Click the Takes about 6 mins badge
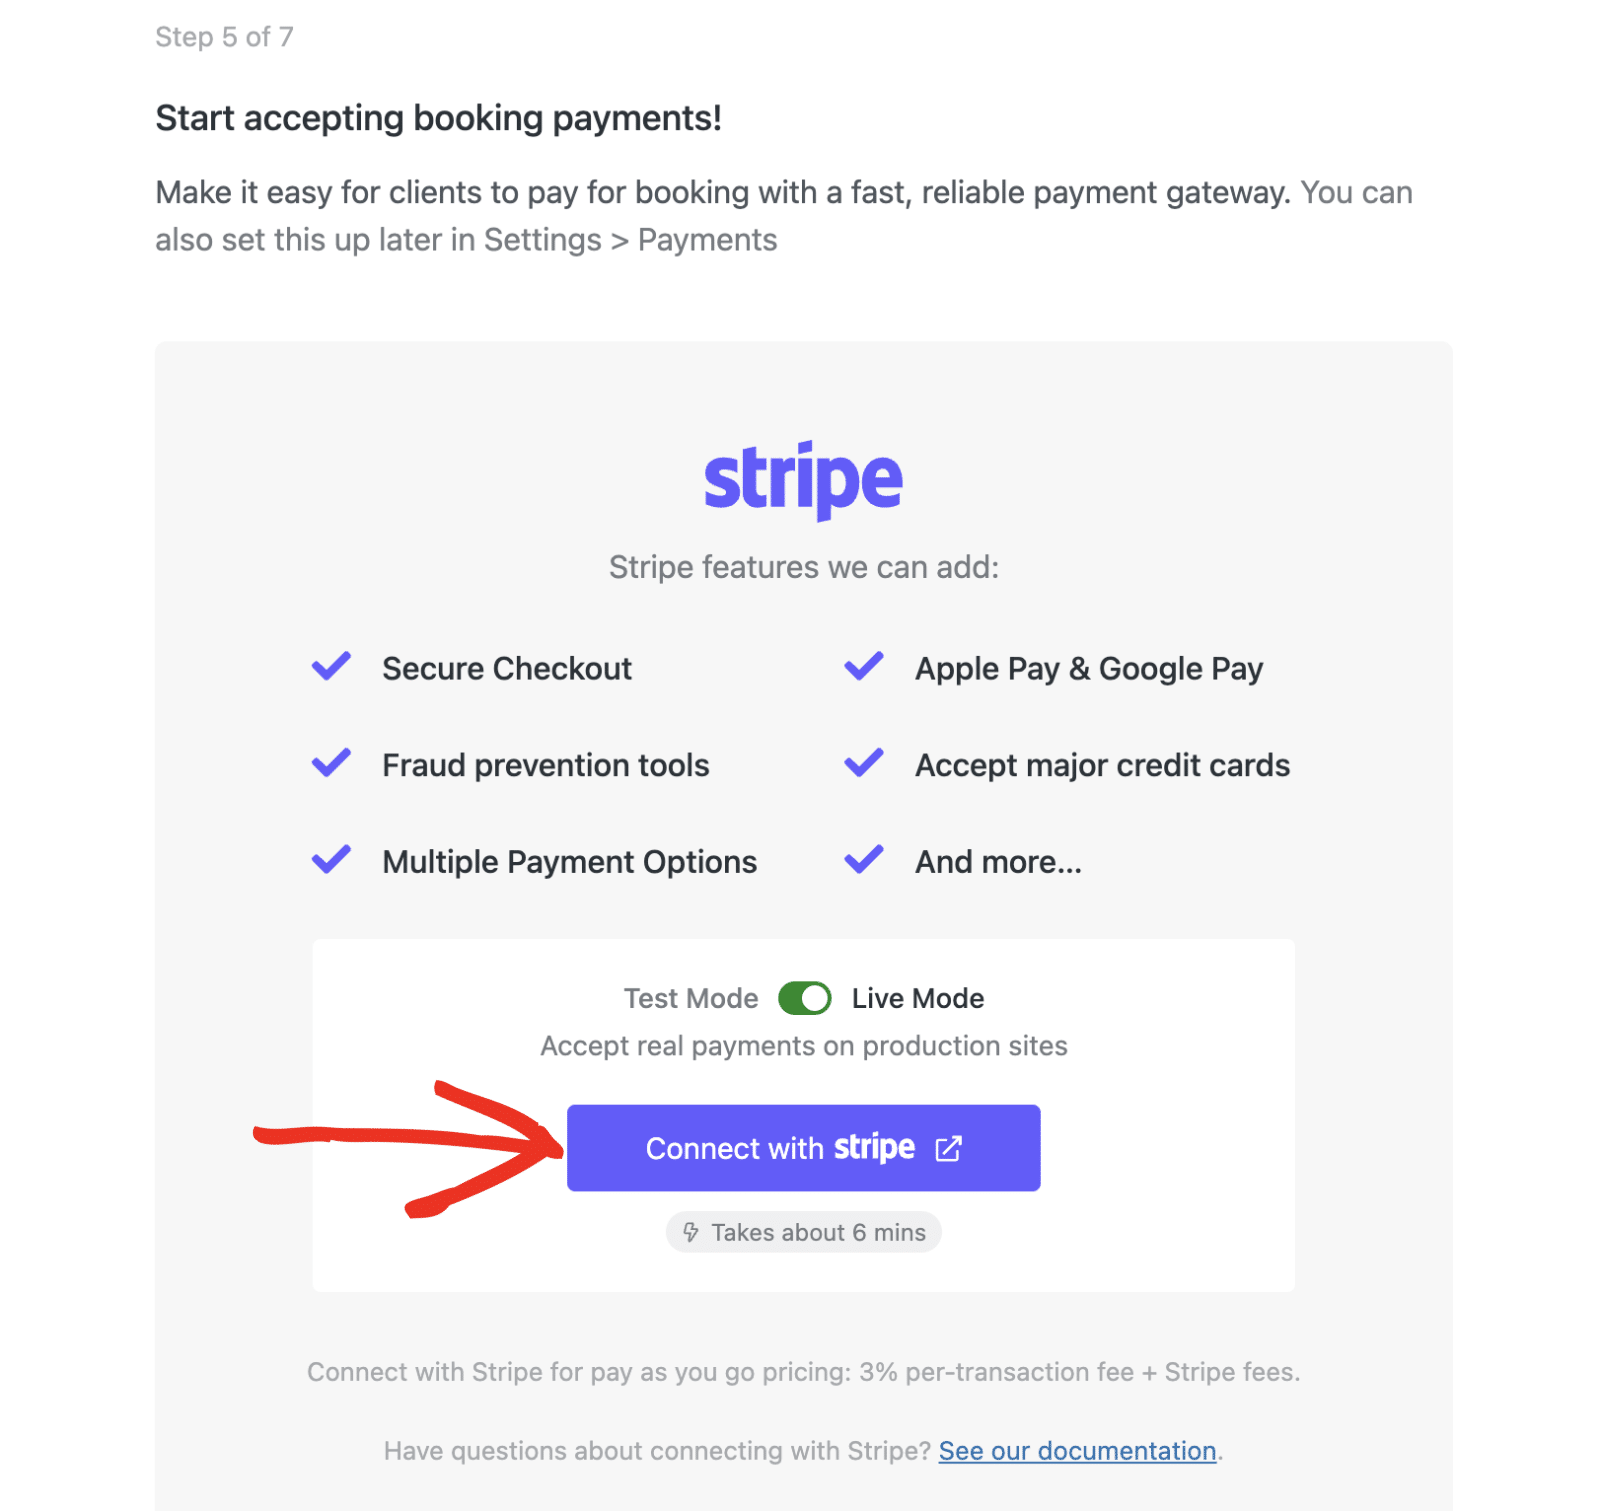 click(x=803, y=1232)
